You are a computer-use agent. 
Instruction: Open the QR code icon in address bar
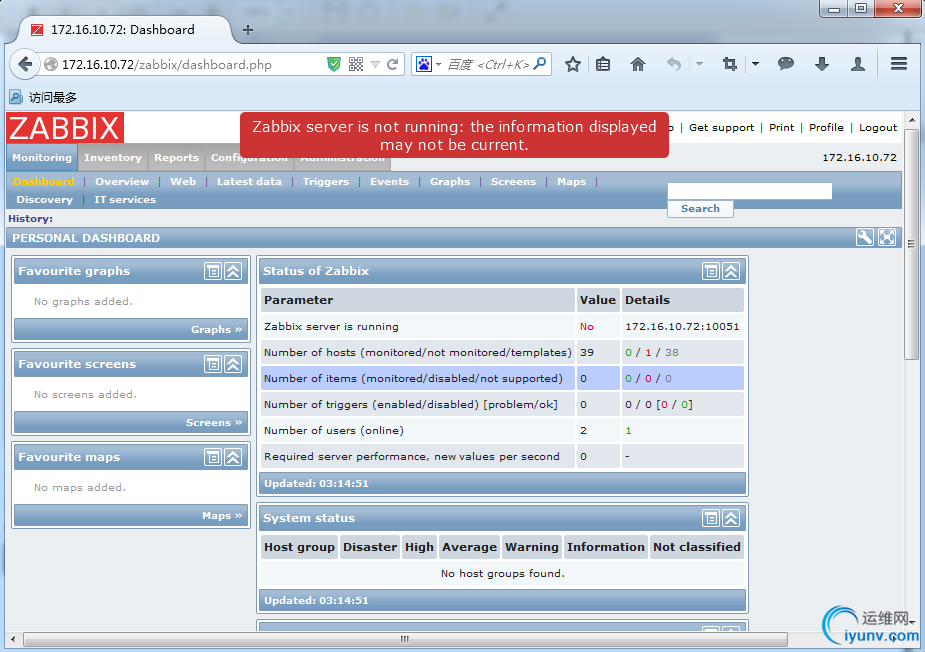click(356, 64)
